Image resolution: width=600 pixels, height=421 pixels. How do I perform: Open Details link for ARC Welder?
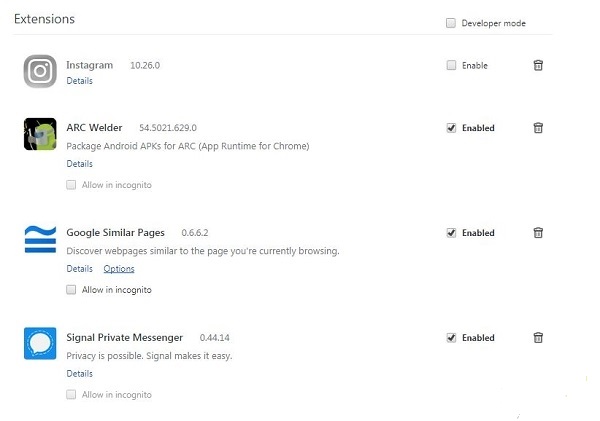80,164
